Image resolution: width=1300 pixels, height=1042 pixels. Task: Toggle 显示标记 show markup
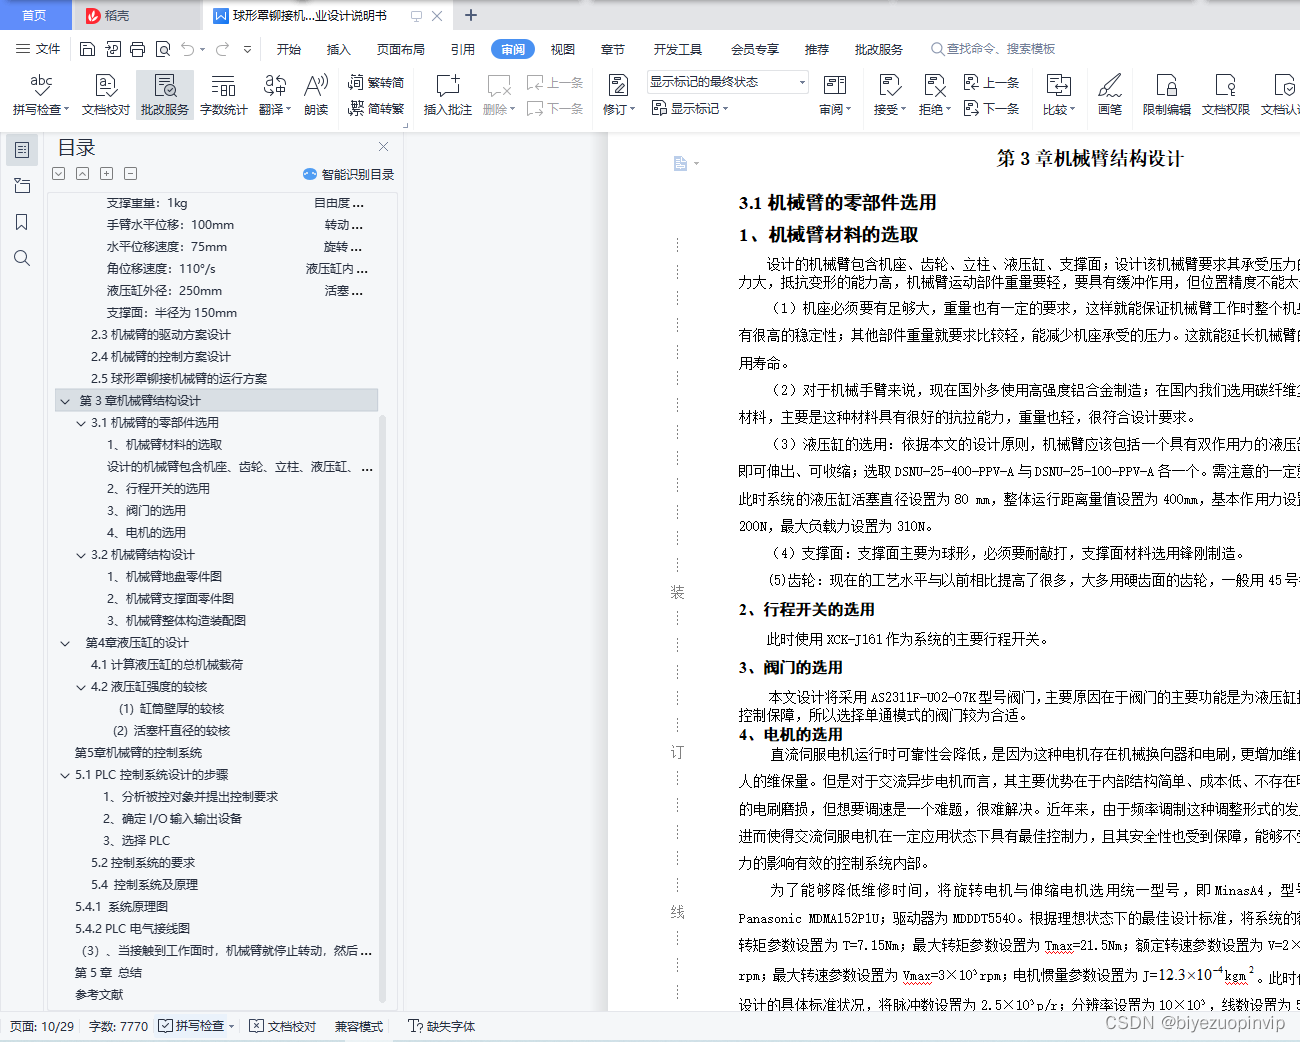pos(690,108)
